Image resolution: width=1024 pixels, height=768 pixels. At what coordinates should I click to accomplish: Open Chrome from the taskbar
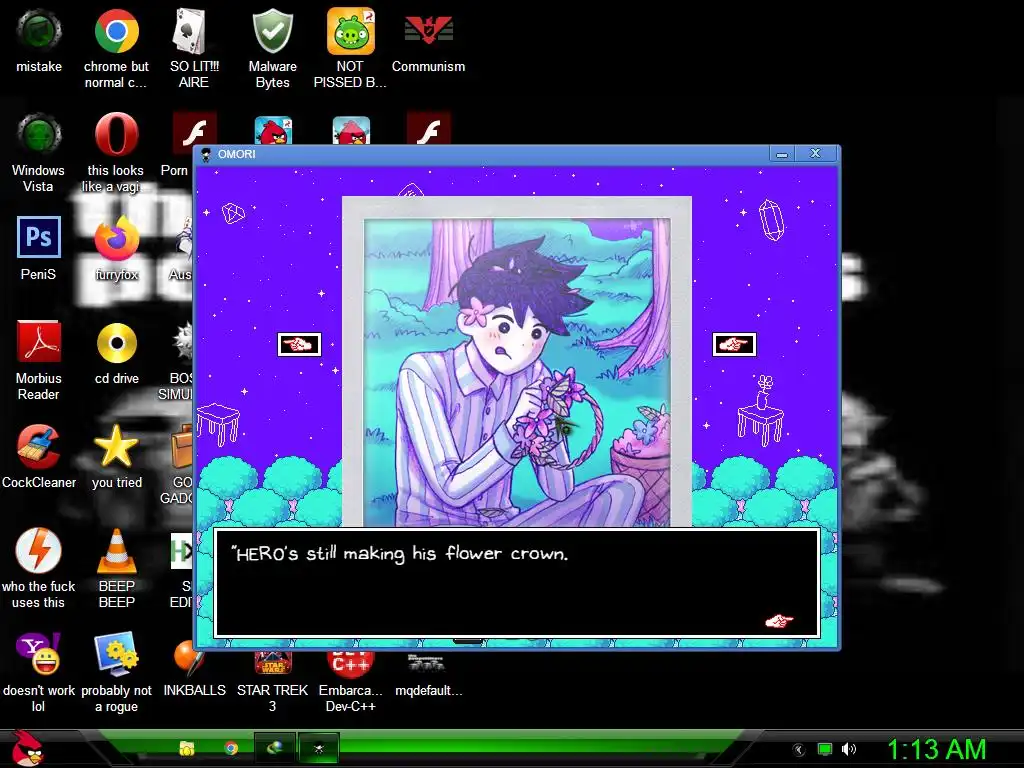click(x=231, y=748)
